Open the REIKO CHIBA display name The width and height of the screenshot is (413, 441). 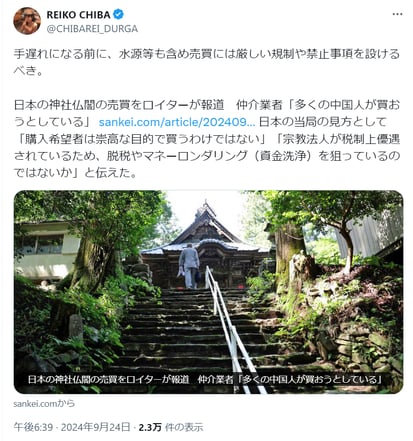78,15
